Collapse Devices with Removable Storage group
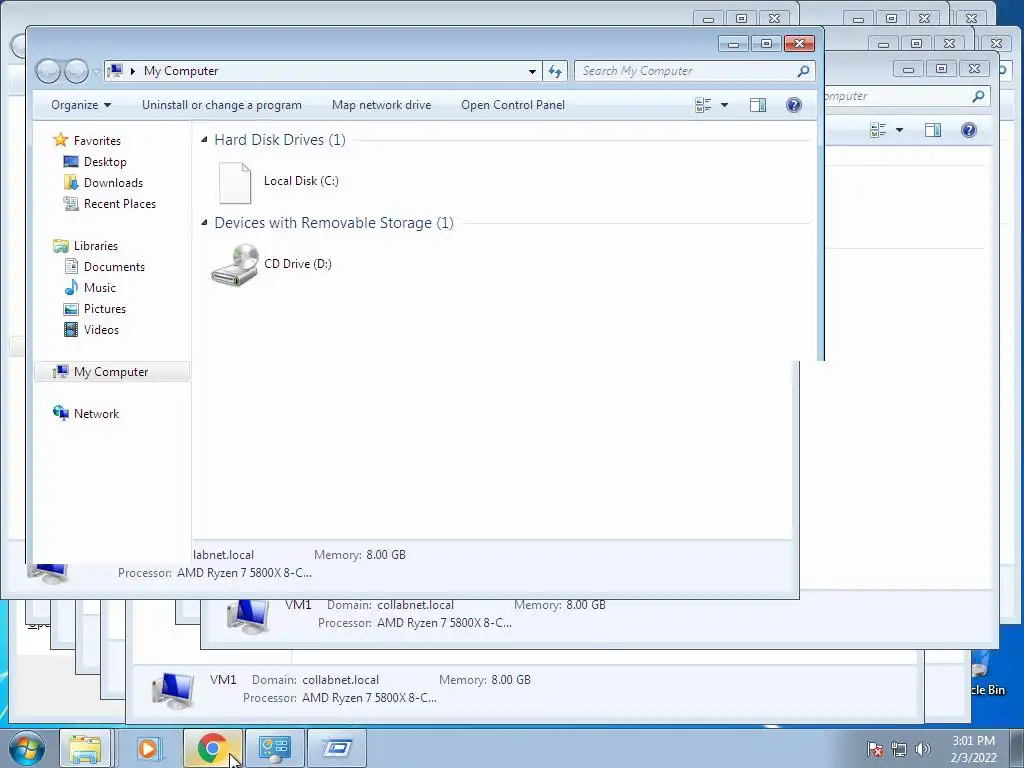The height and width of the screenshot is (768, 1024). [x=204, y=223]
